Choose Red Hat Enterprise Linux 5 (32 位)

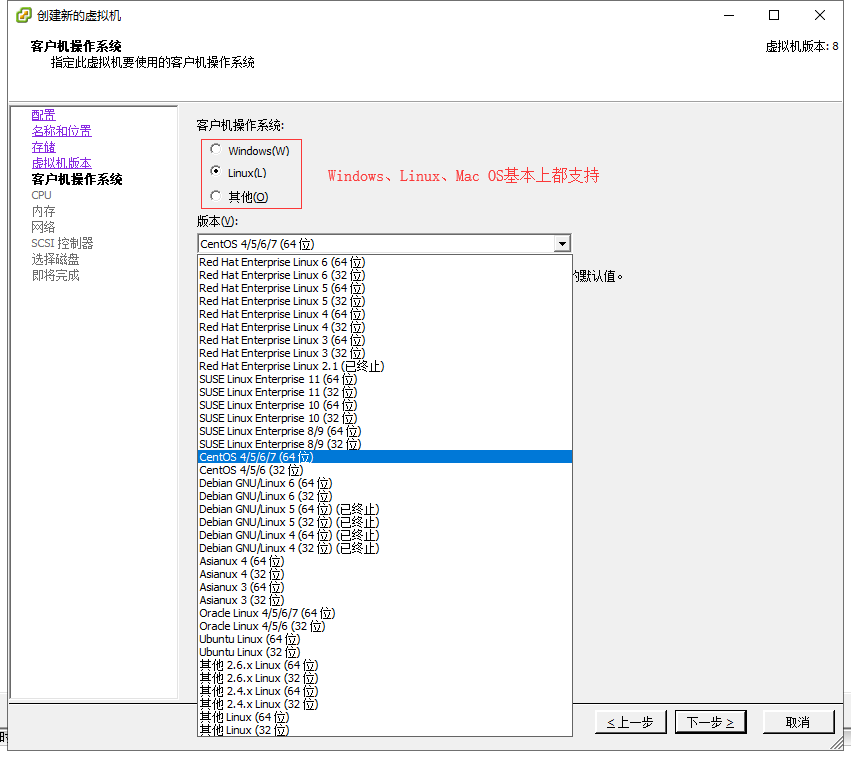pyautogui.click(x=385, y=301)
